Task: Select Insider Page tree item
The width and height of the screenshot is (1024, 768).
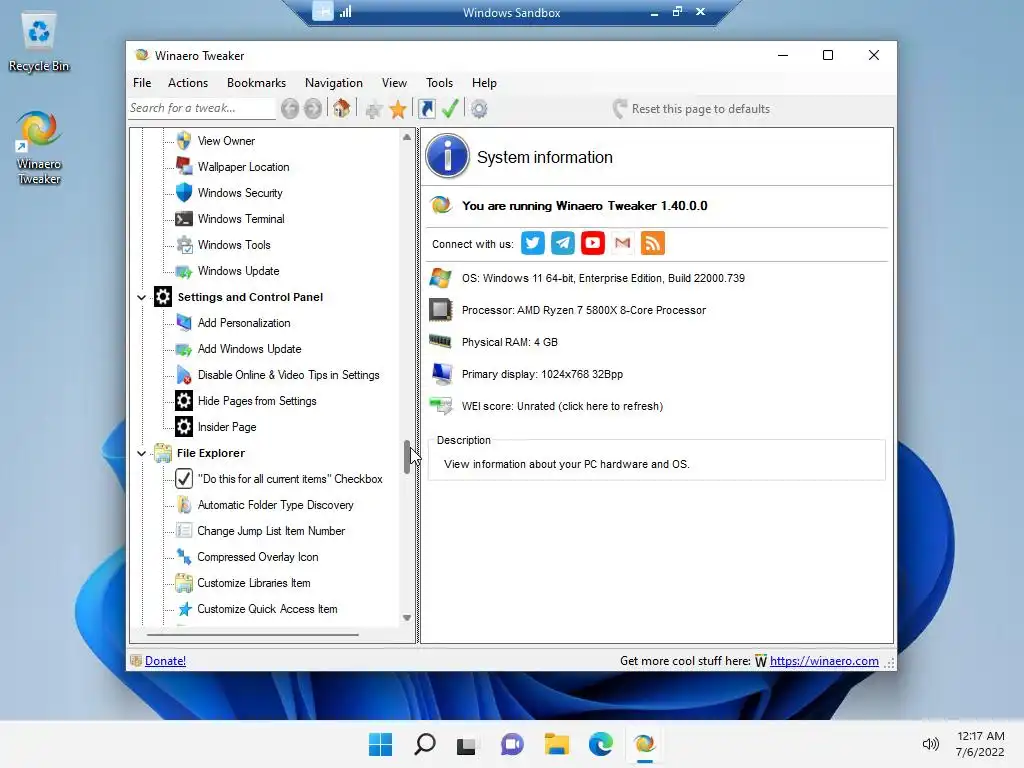Action: pos(227,427)
